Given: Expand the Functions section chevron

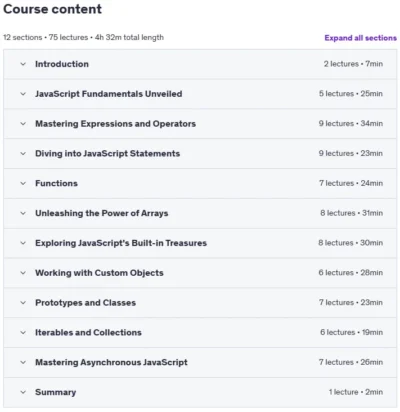Looking at the screenshot, I should 23,183.
